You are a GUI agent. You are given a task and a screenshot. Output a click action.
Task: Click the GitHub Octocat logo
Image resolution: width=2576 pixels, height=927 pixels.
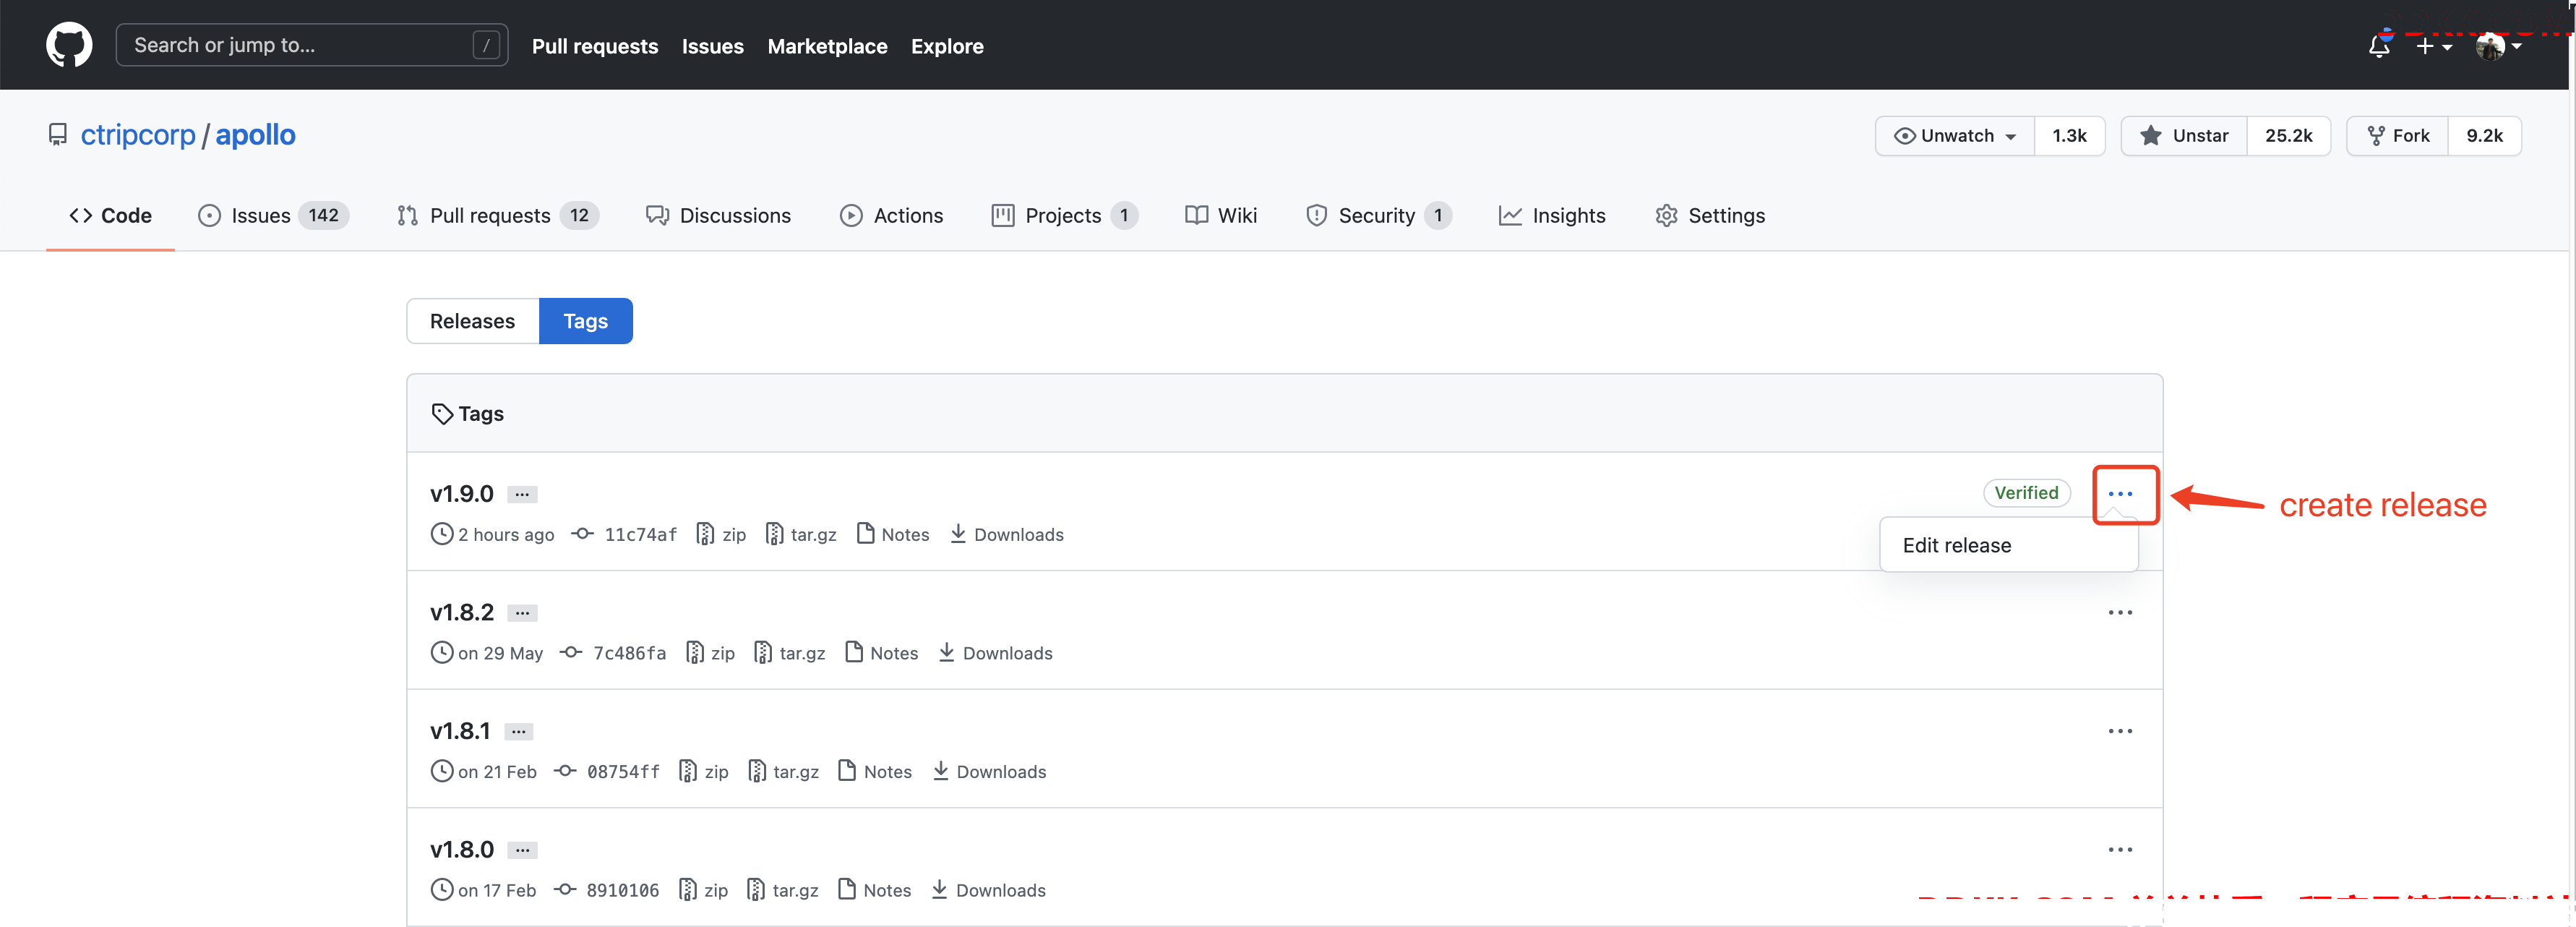tap(69, 45)
